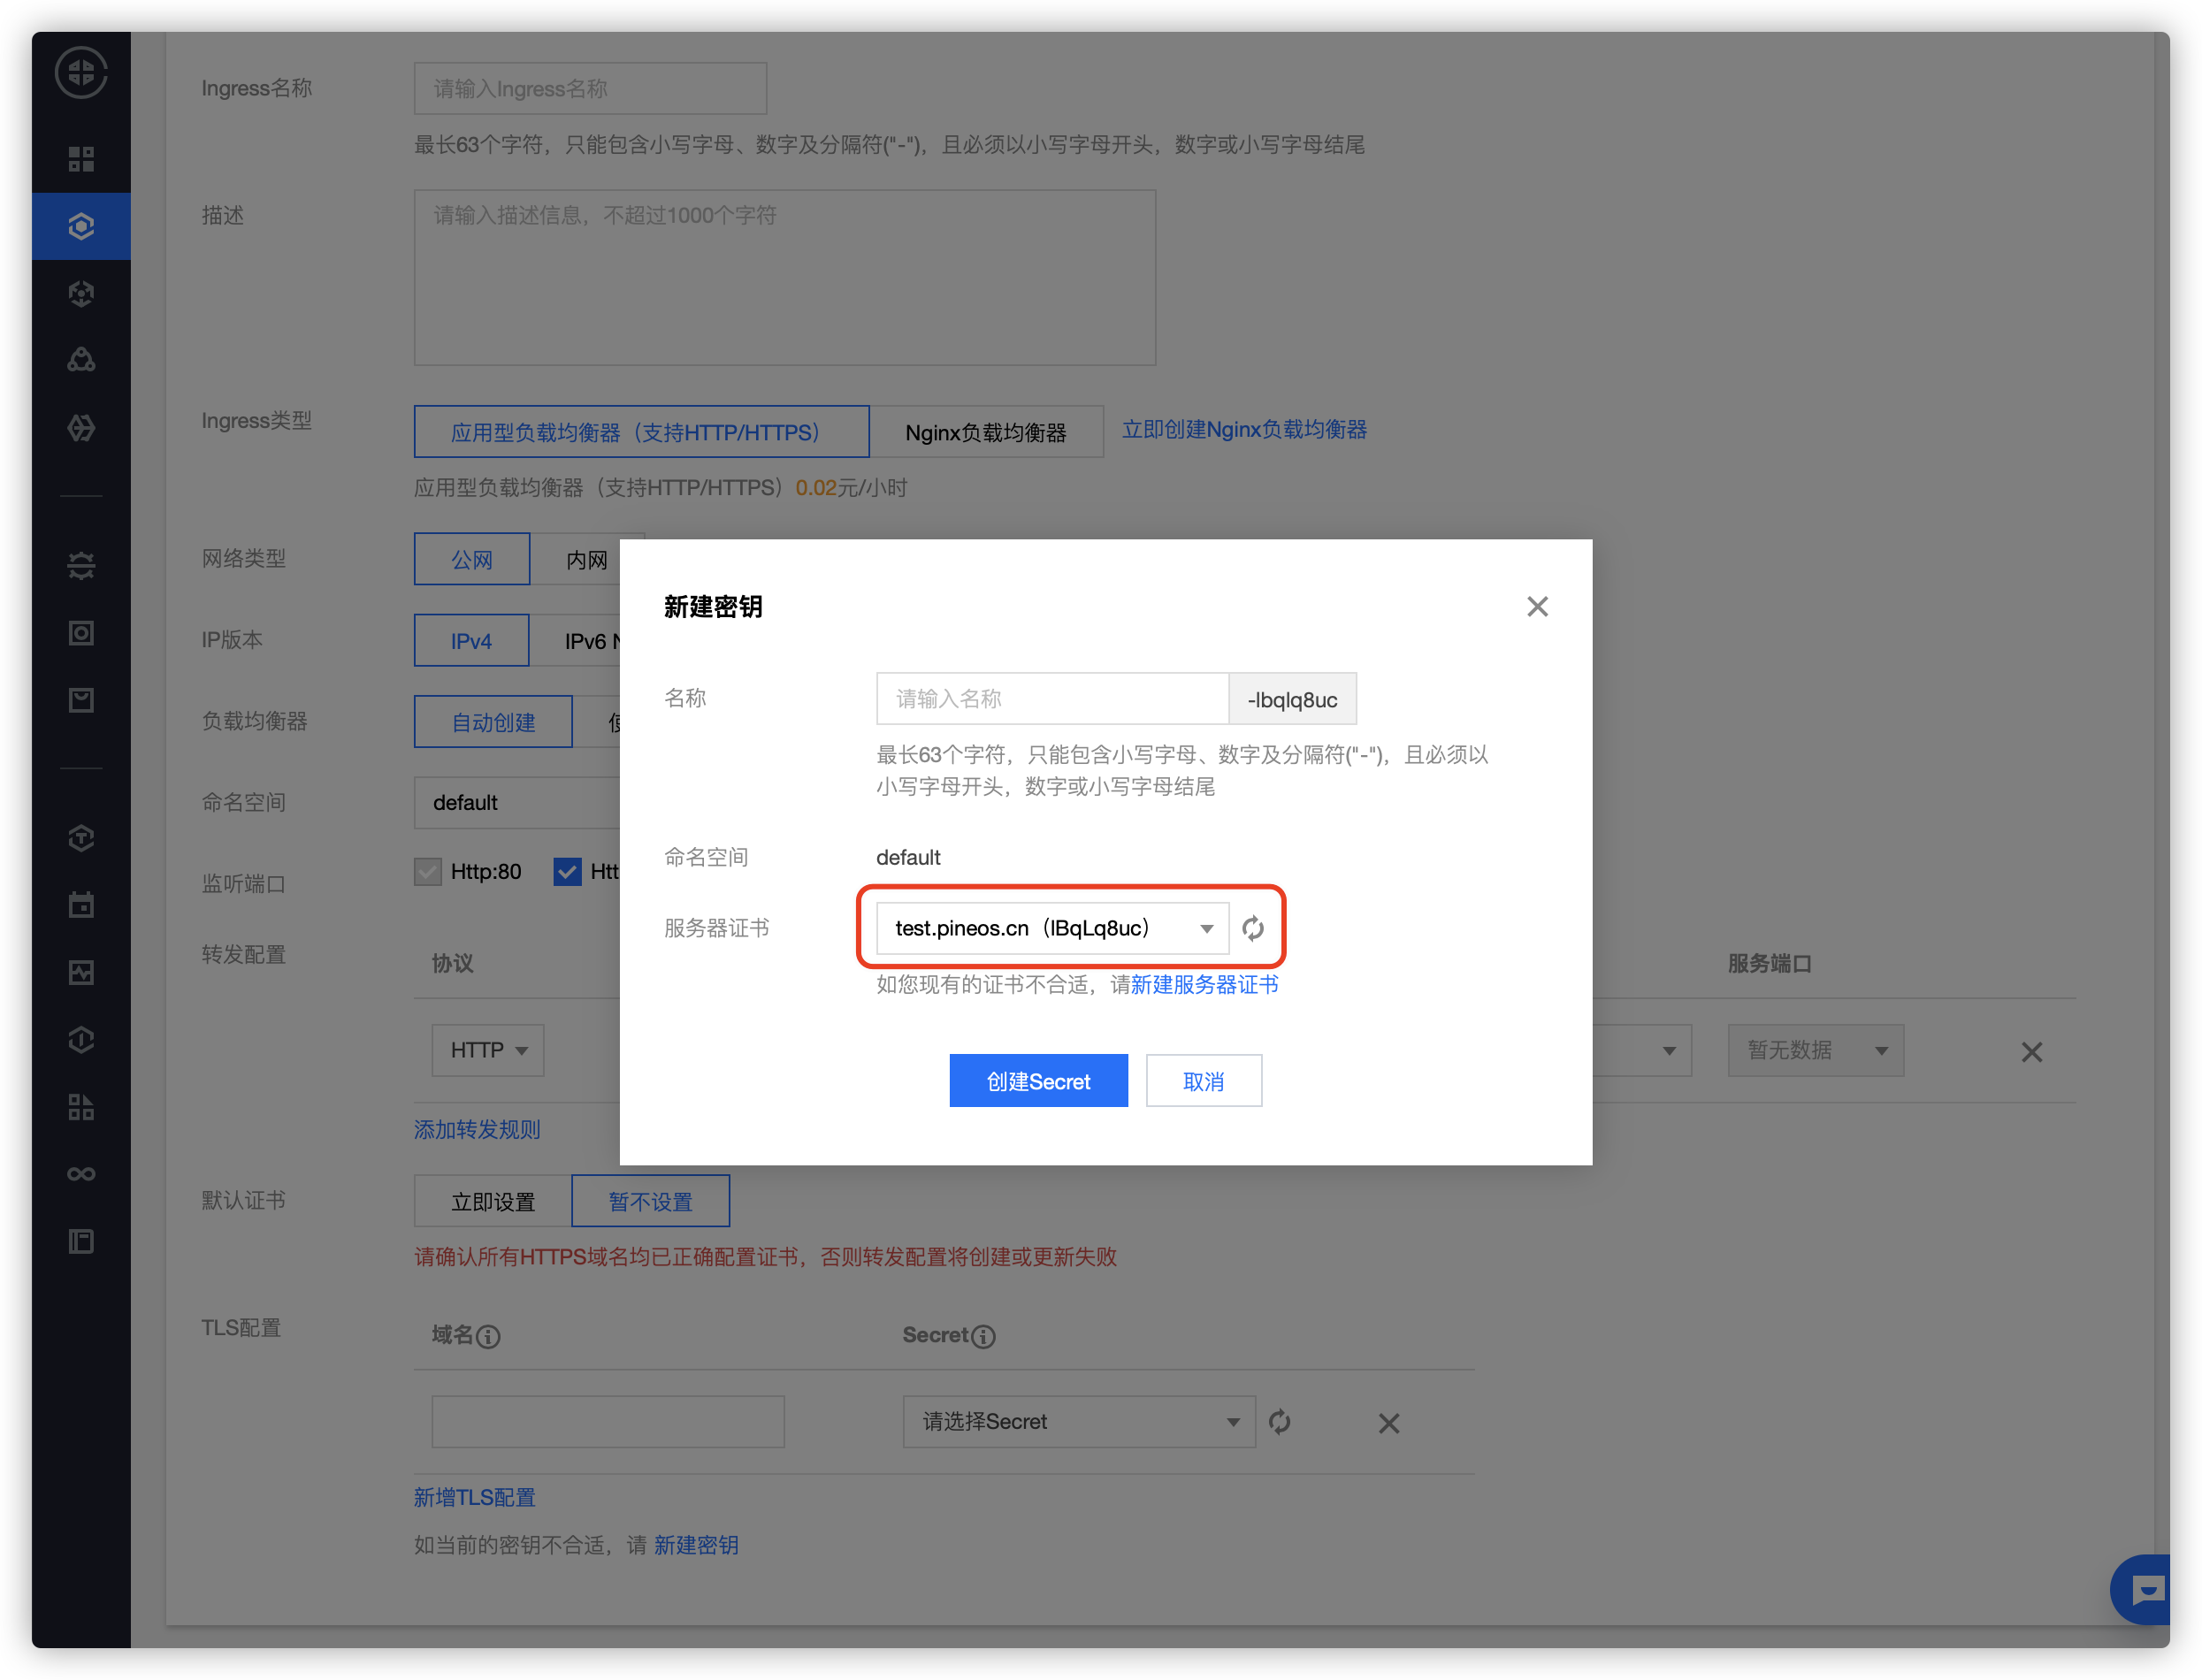Click the 新建密钥 link at page bottom
The height and width of the screenshot is (1680, 2202).
click(697, 1546)
